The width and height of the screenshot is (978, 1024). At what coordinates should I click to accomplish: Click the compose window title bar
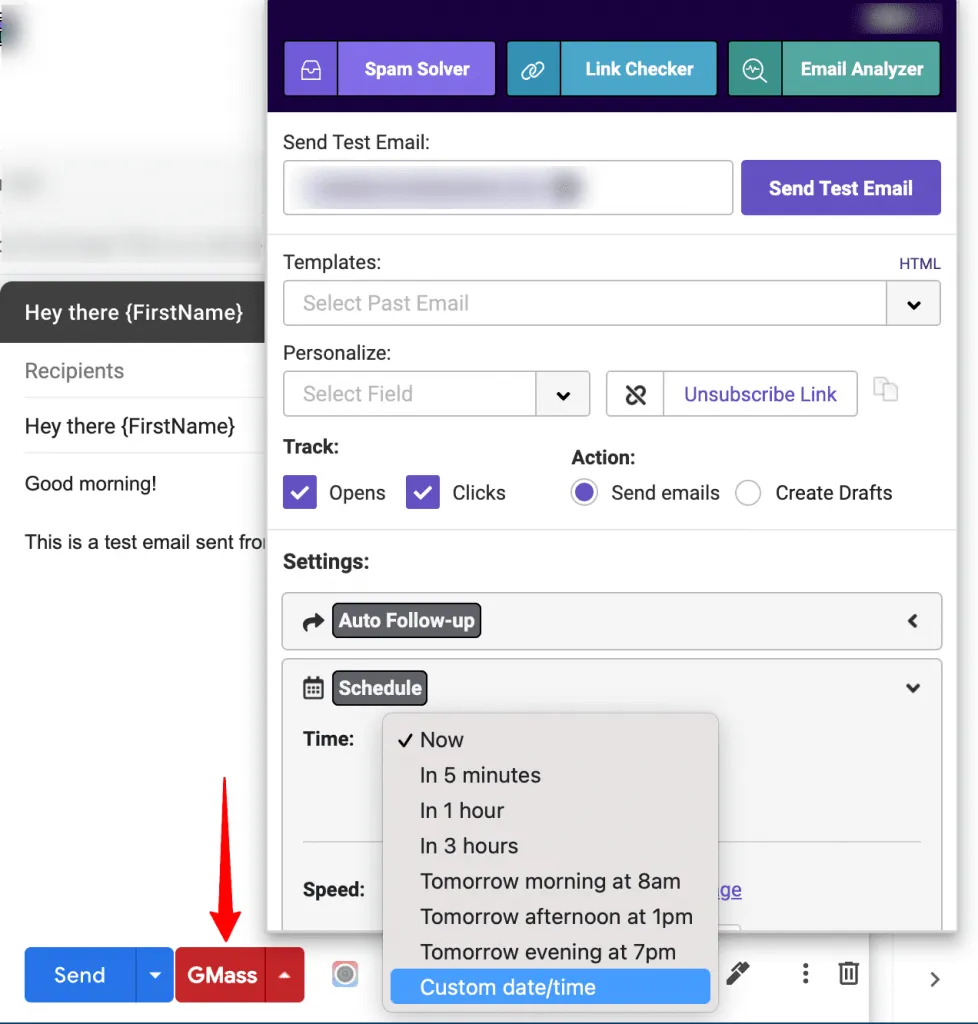coord(133,312)
